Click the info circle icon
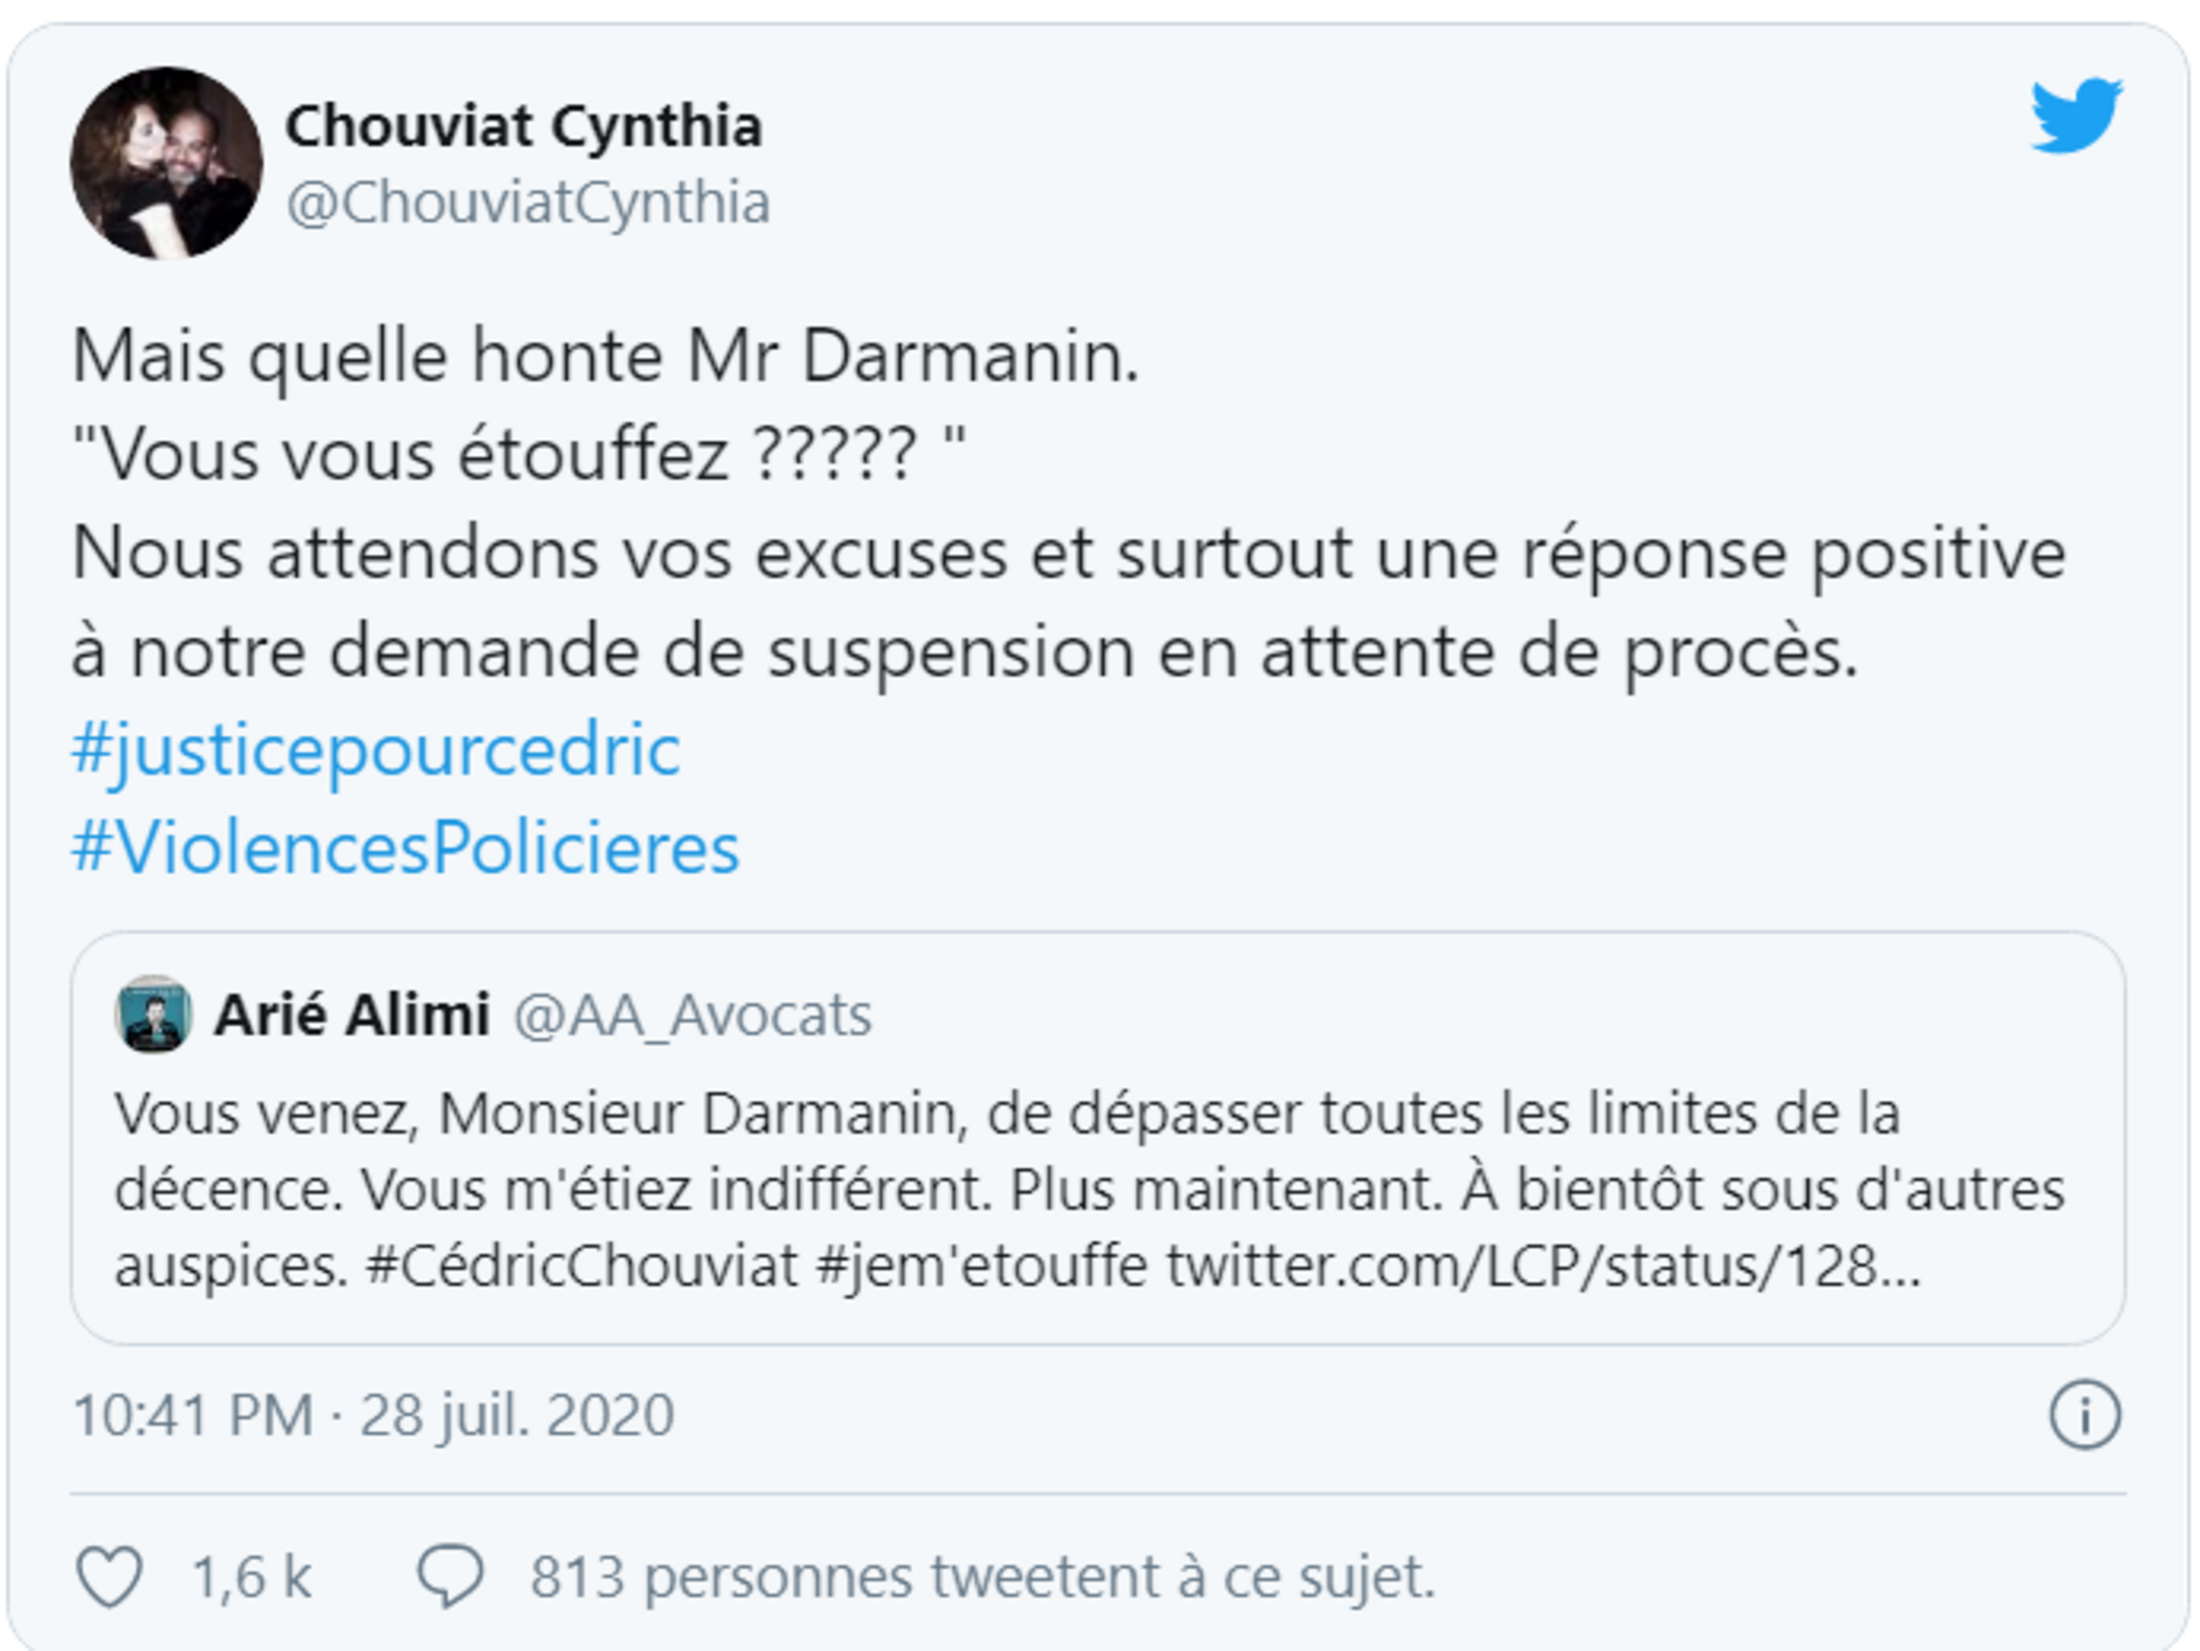 point(2084,1414)
